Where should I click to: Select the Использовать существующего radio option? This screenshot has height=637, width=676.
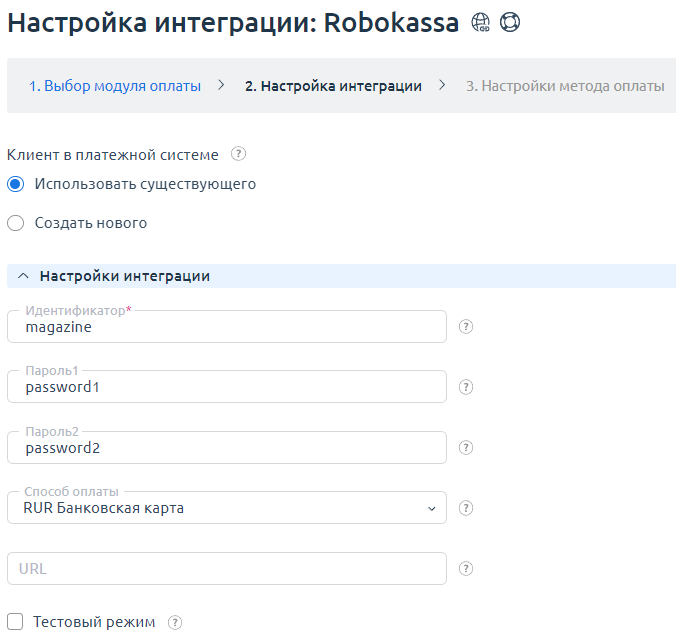pos(15,184)
